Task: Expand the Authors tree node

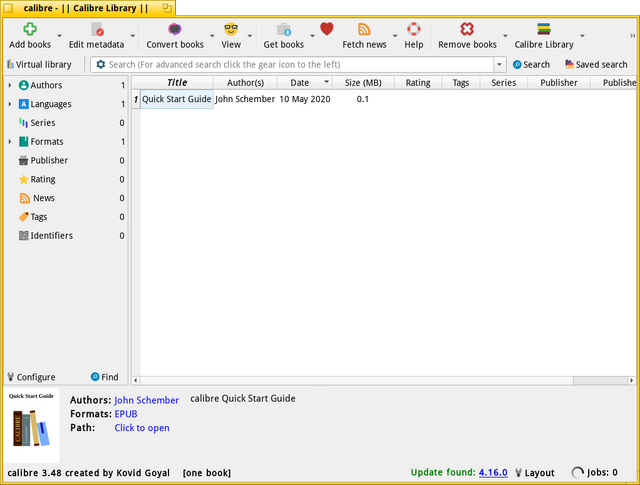Action: (x=10, y=85)
